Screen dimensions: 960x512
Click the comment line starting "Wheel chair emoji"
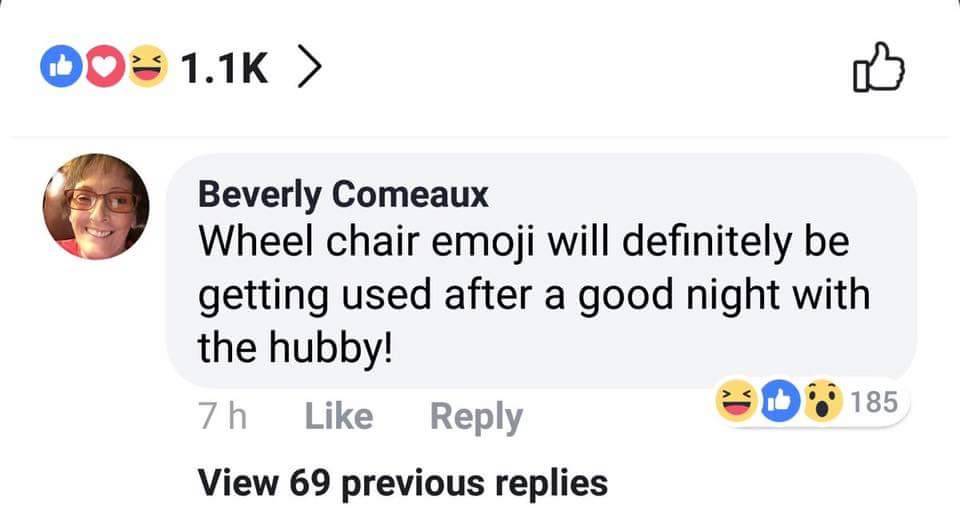(523, 241)
